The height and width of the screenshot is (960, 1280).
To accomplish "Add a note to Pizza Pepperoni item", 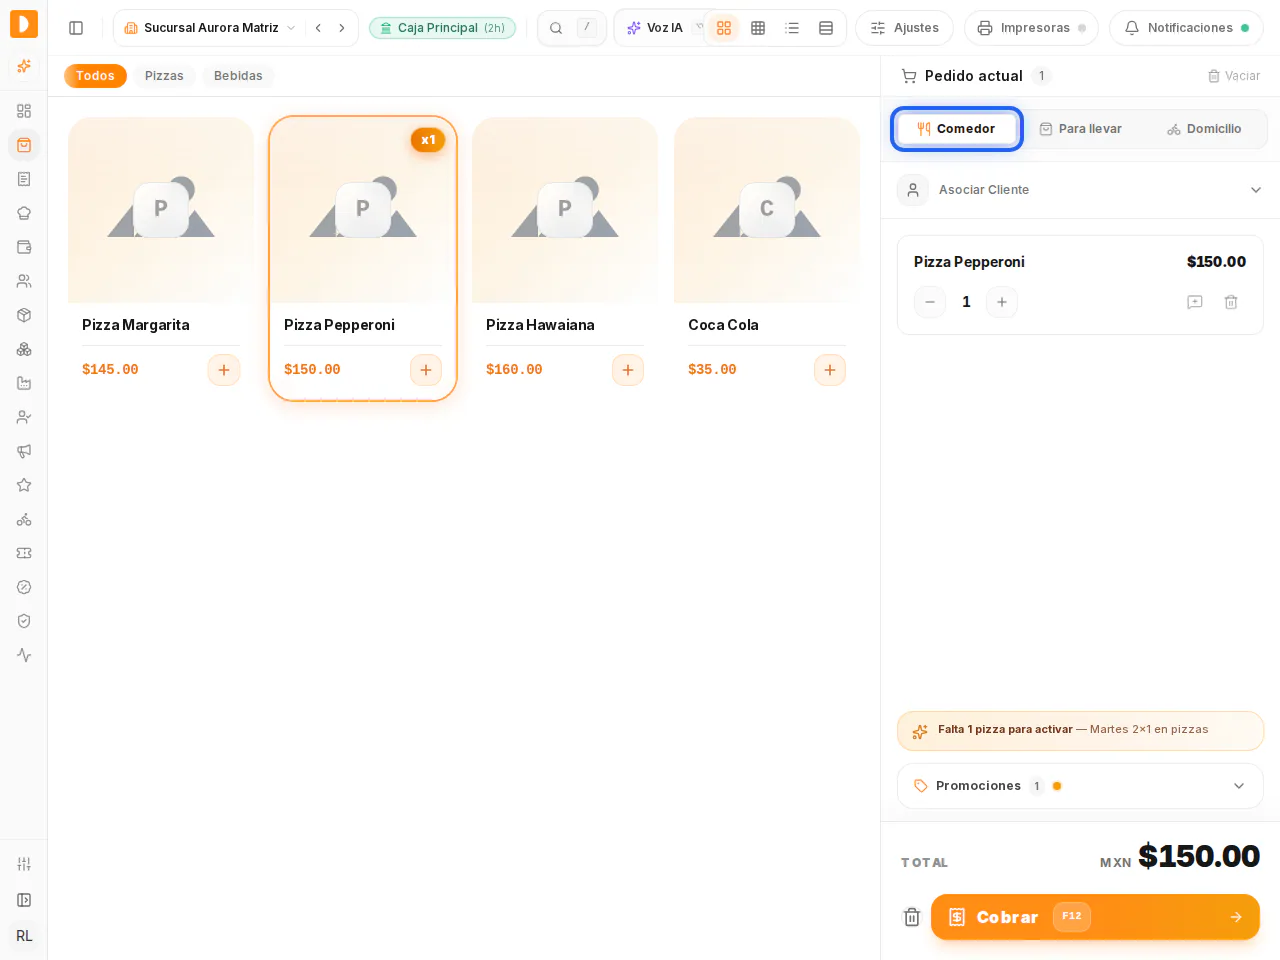I will click(1195, 302).
